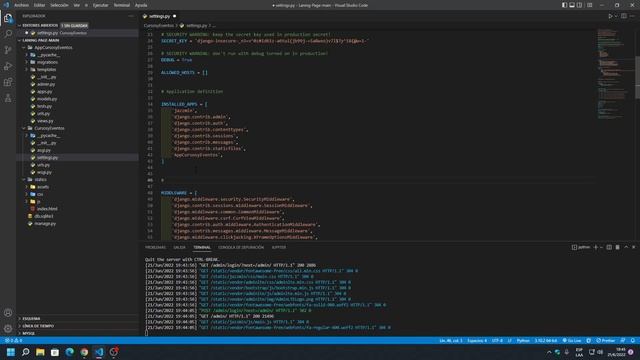Click Go Live in status bar
This screenshot has width=640, height=360.
(572, 340)
